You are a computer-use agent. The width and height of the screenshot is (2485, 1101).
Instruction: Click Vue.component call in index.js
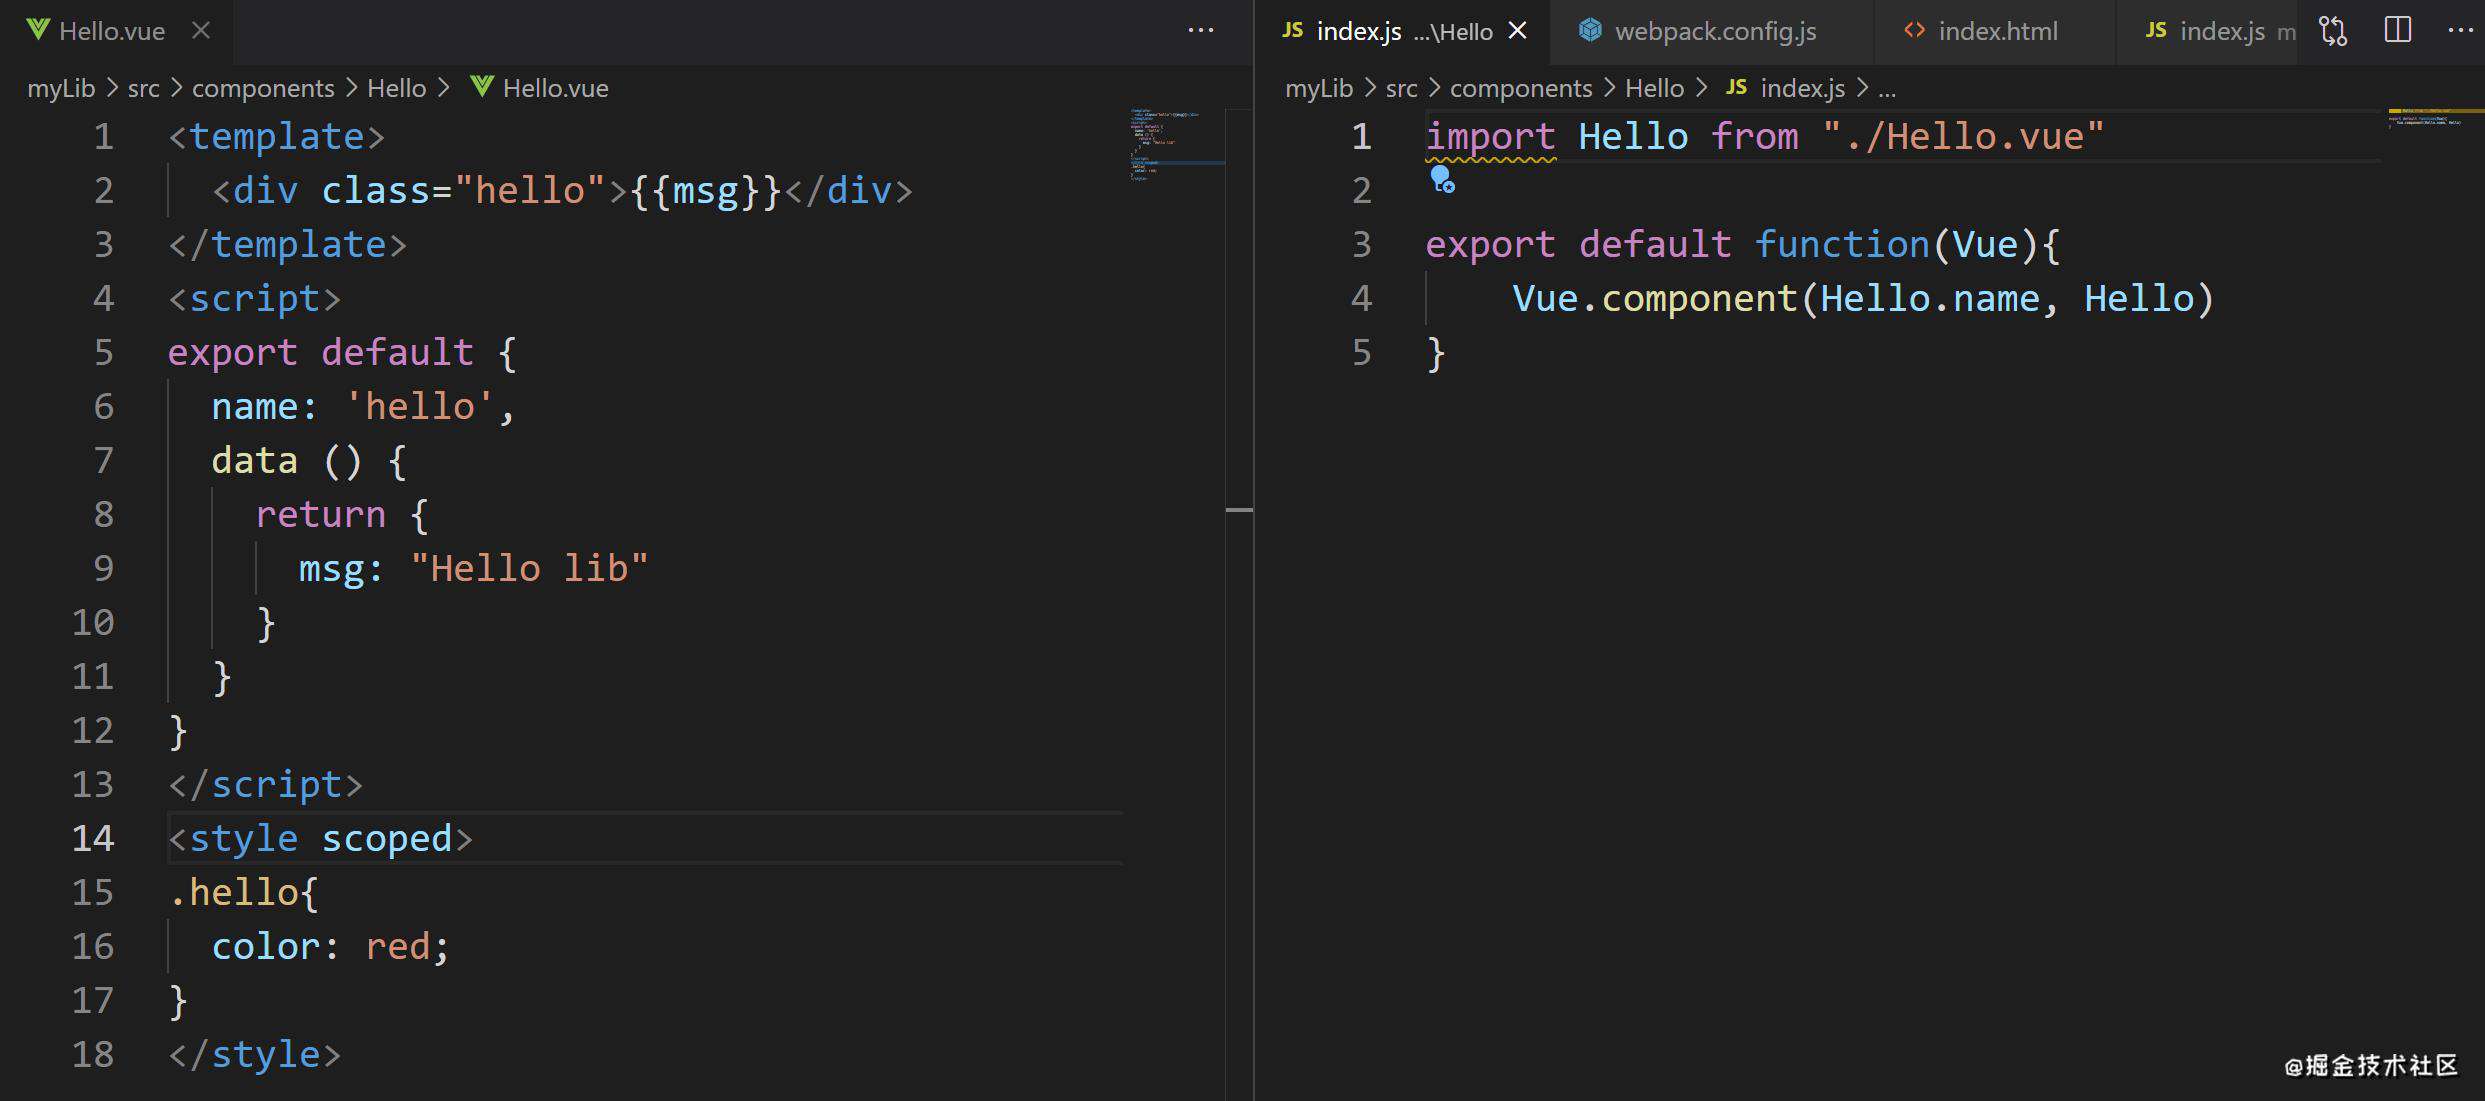coord(1654,298)
